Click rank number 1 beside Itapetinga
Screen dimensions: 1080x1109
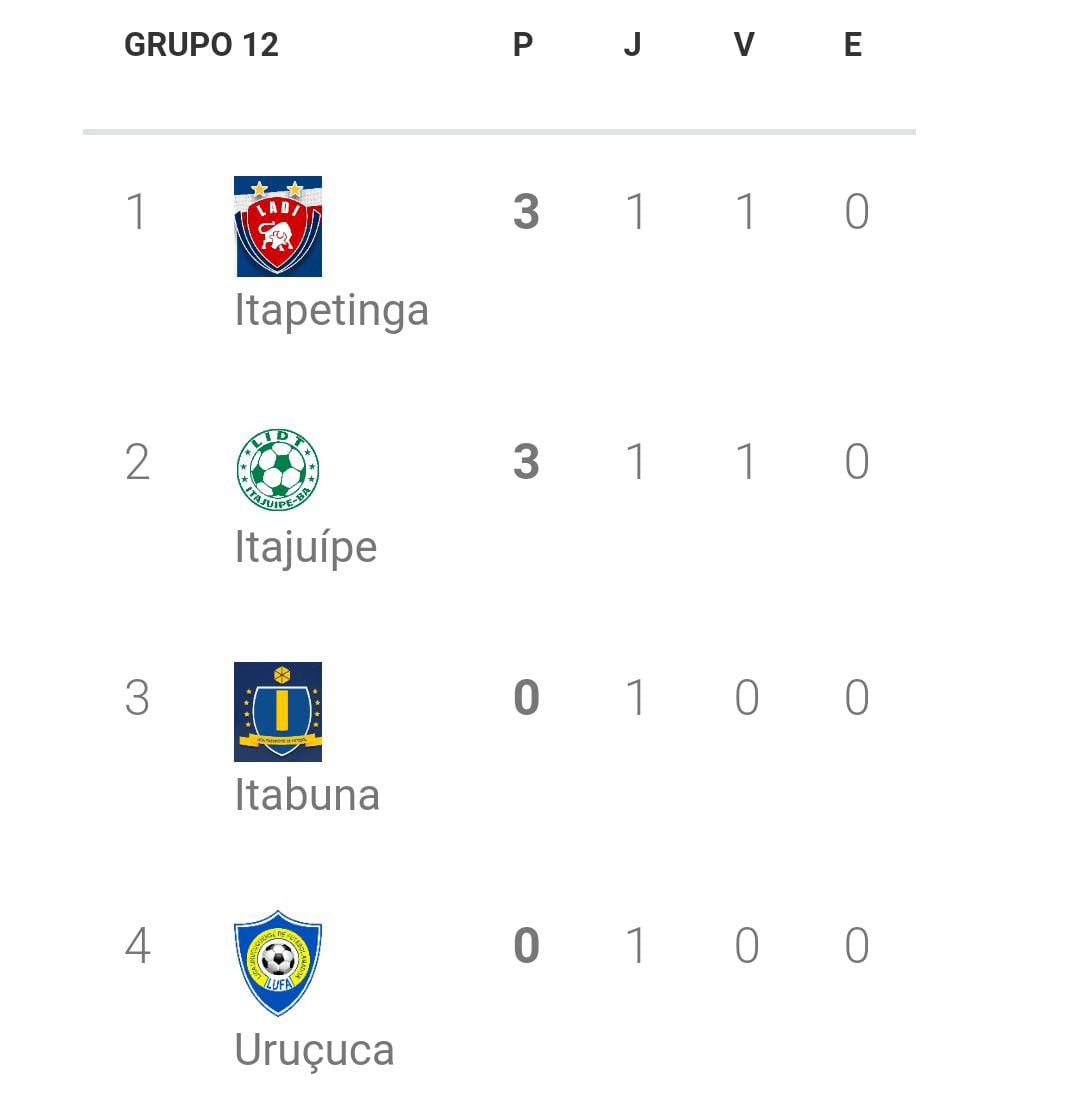click(x=137, y=211)
